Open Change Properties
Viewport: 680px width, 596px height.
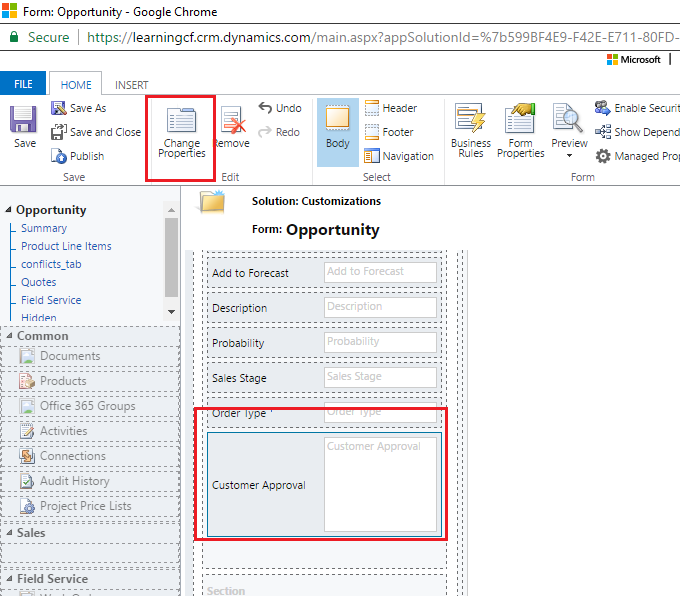pyautogui.click(x=181, y=132)
